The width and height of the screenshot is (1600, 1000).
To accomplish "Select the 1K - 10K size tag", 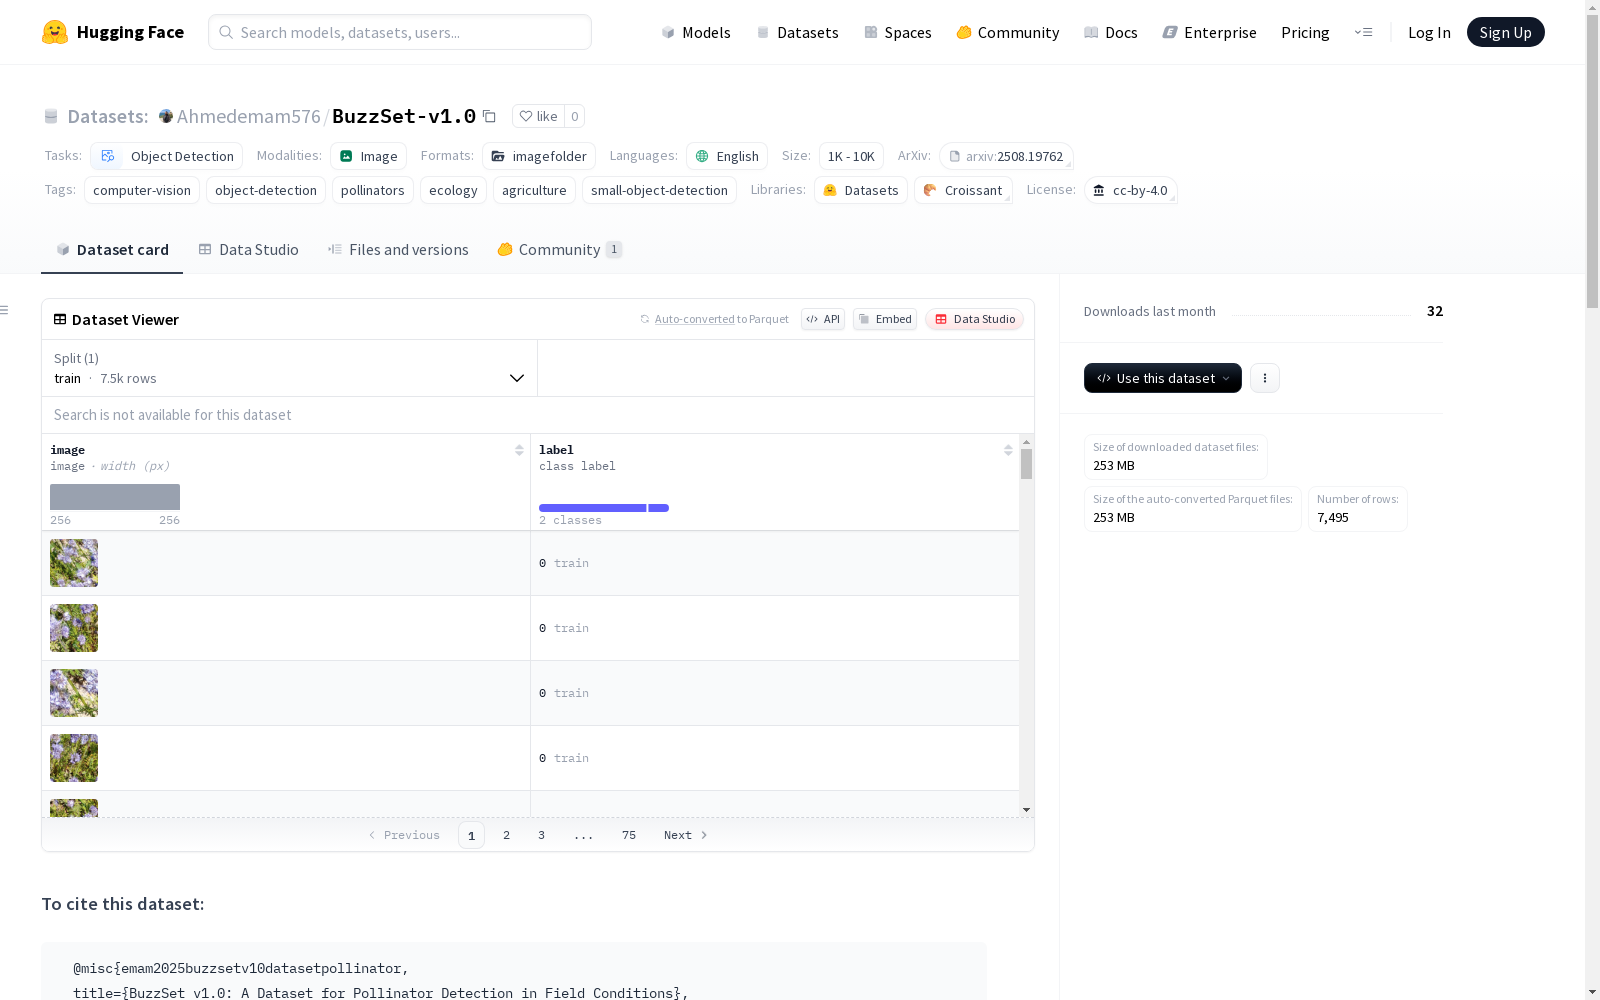I will click(x=851, y=156).
